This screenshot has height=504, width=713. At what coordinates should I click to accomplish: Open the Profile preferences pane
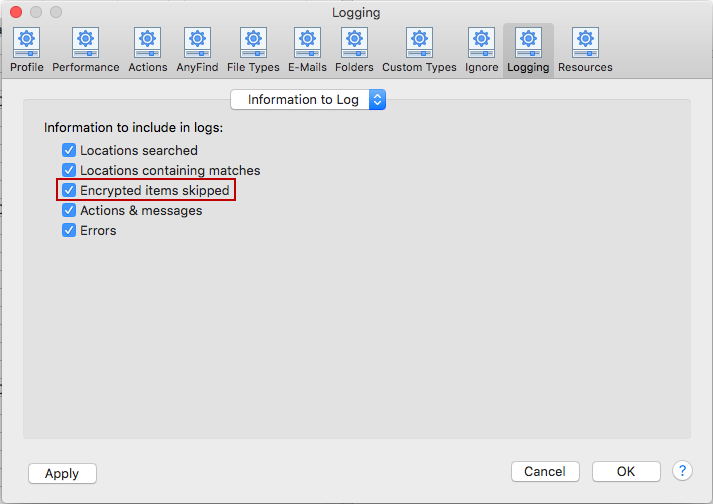26,50
